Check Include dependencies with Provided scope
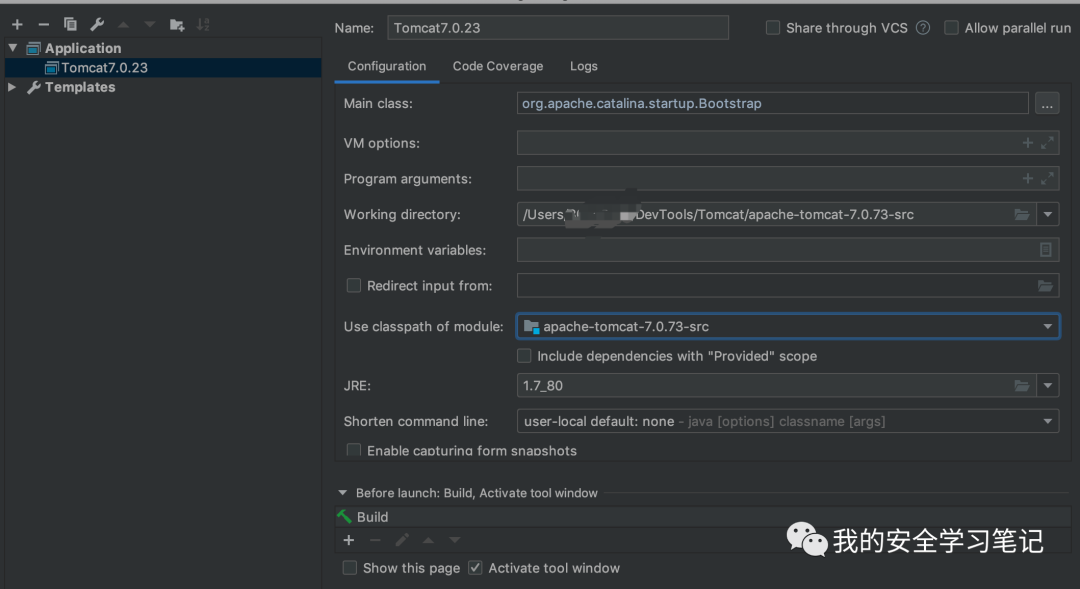The height and width of the screenshot is (589, 1080). 524,356
